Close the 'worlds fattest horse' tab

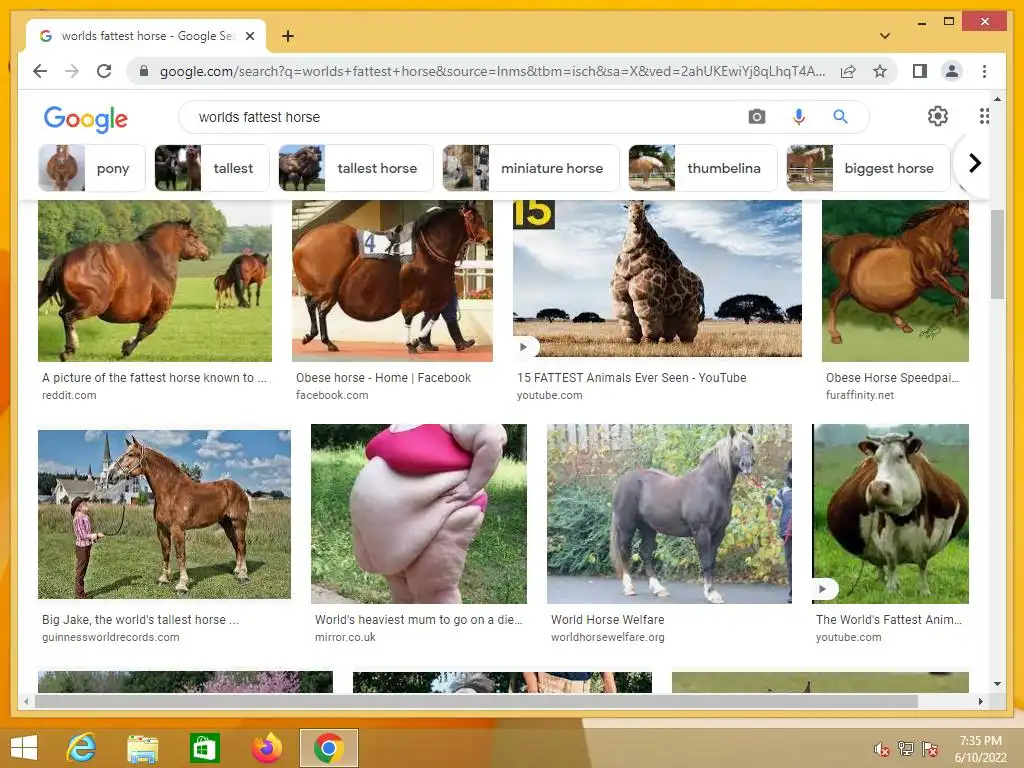249,36
